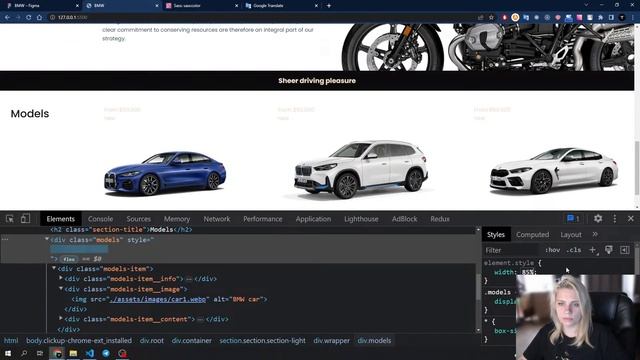Toggle the computed styles sidebar icon

(x=624, y=250)
